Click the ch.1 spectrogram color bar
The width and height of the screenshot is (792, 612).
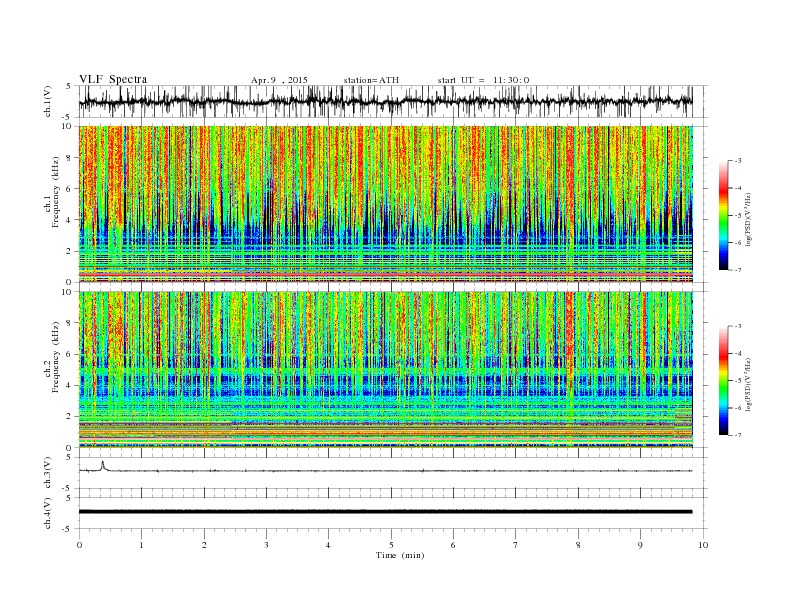pyautogui.click(x=724, y=216)
